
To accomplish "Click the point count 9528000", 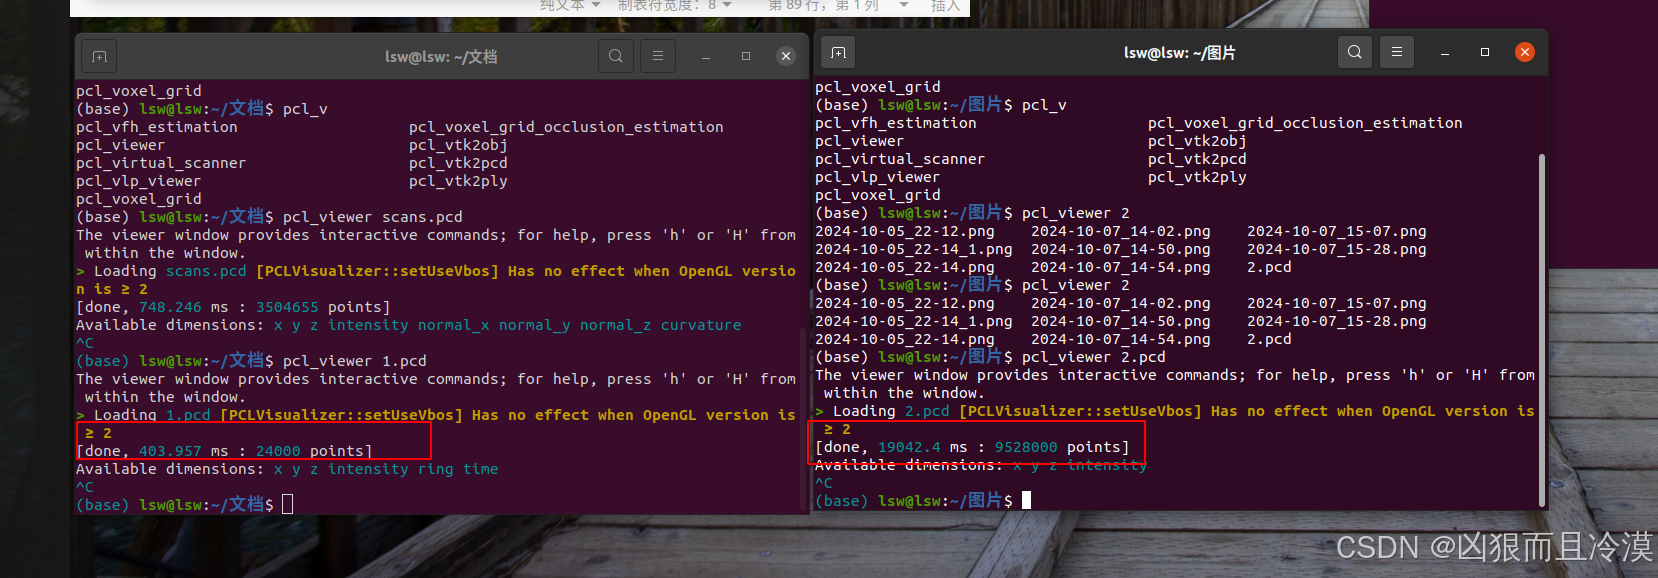I will (1026, 447).
